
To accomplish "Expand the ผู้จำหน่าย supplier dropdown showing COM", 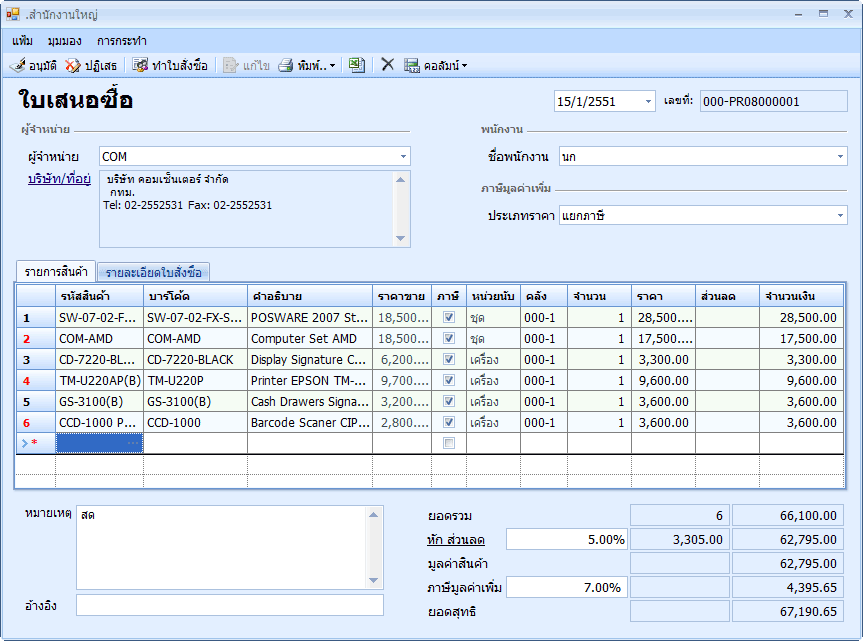I will [x=403, y=156].
